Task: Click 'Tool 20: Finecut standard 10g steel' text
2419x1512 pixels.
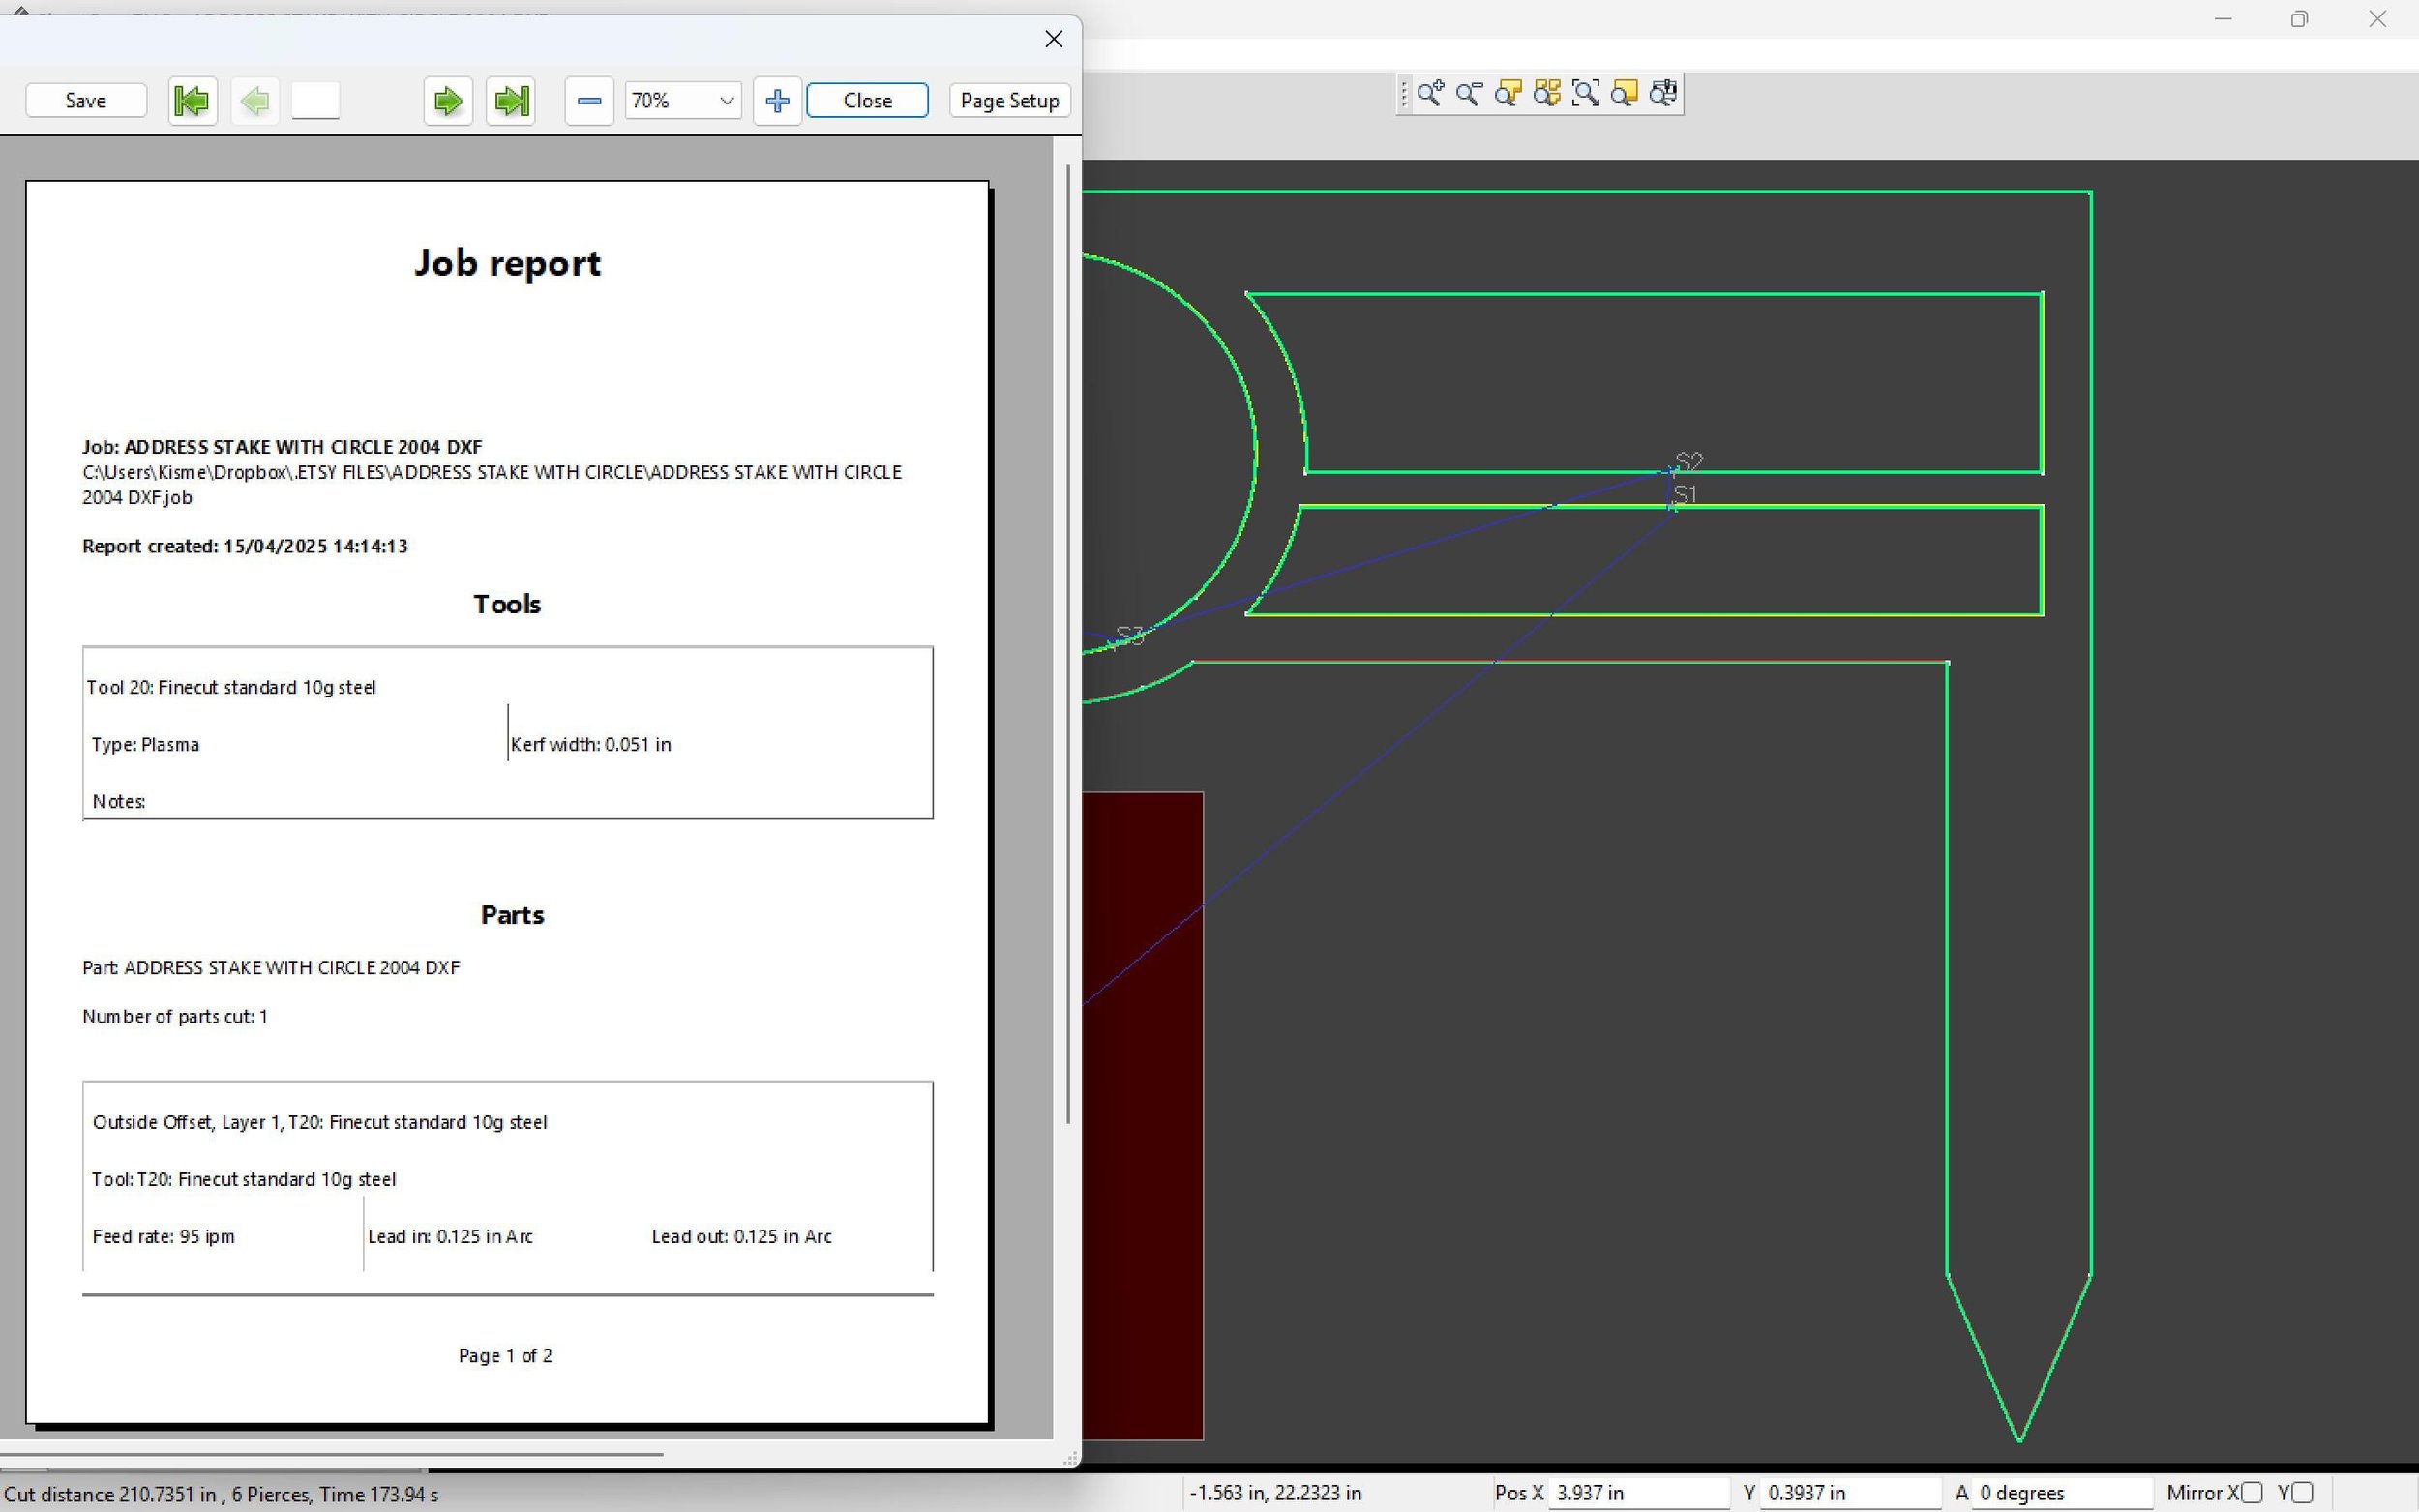Action: click(x=231, y=687)
